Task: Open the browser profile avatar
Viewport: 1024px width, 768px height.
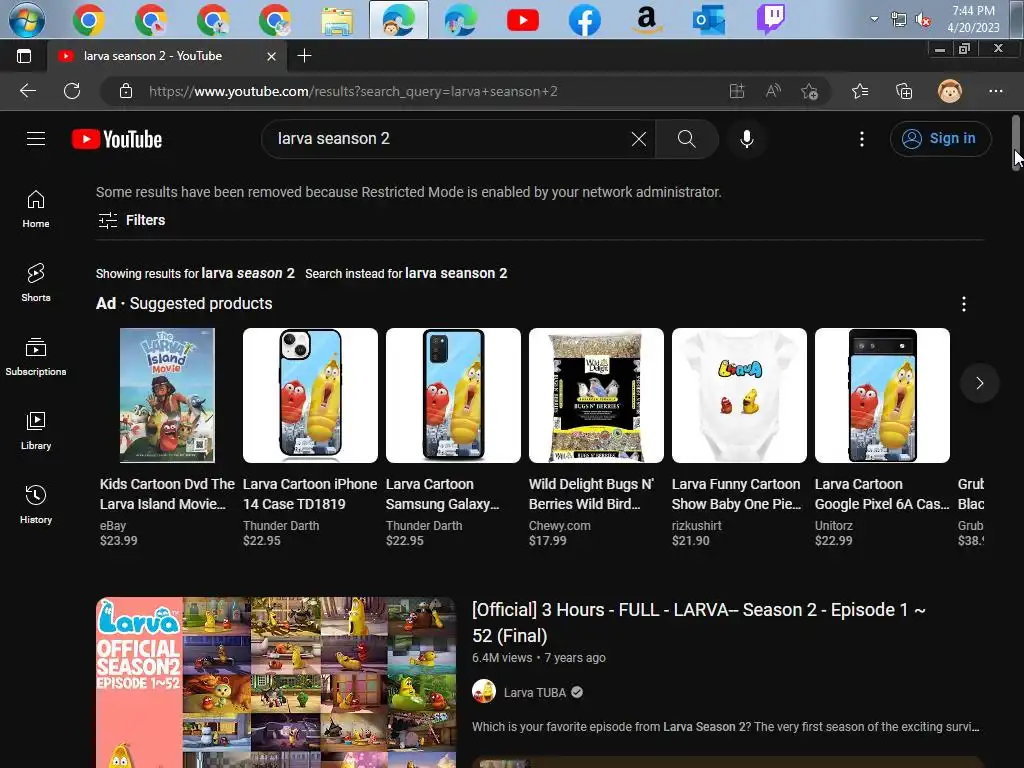Action: (950, 91)
